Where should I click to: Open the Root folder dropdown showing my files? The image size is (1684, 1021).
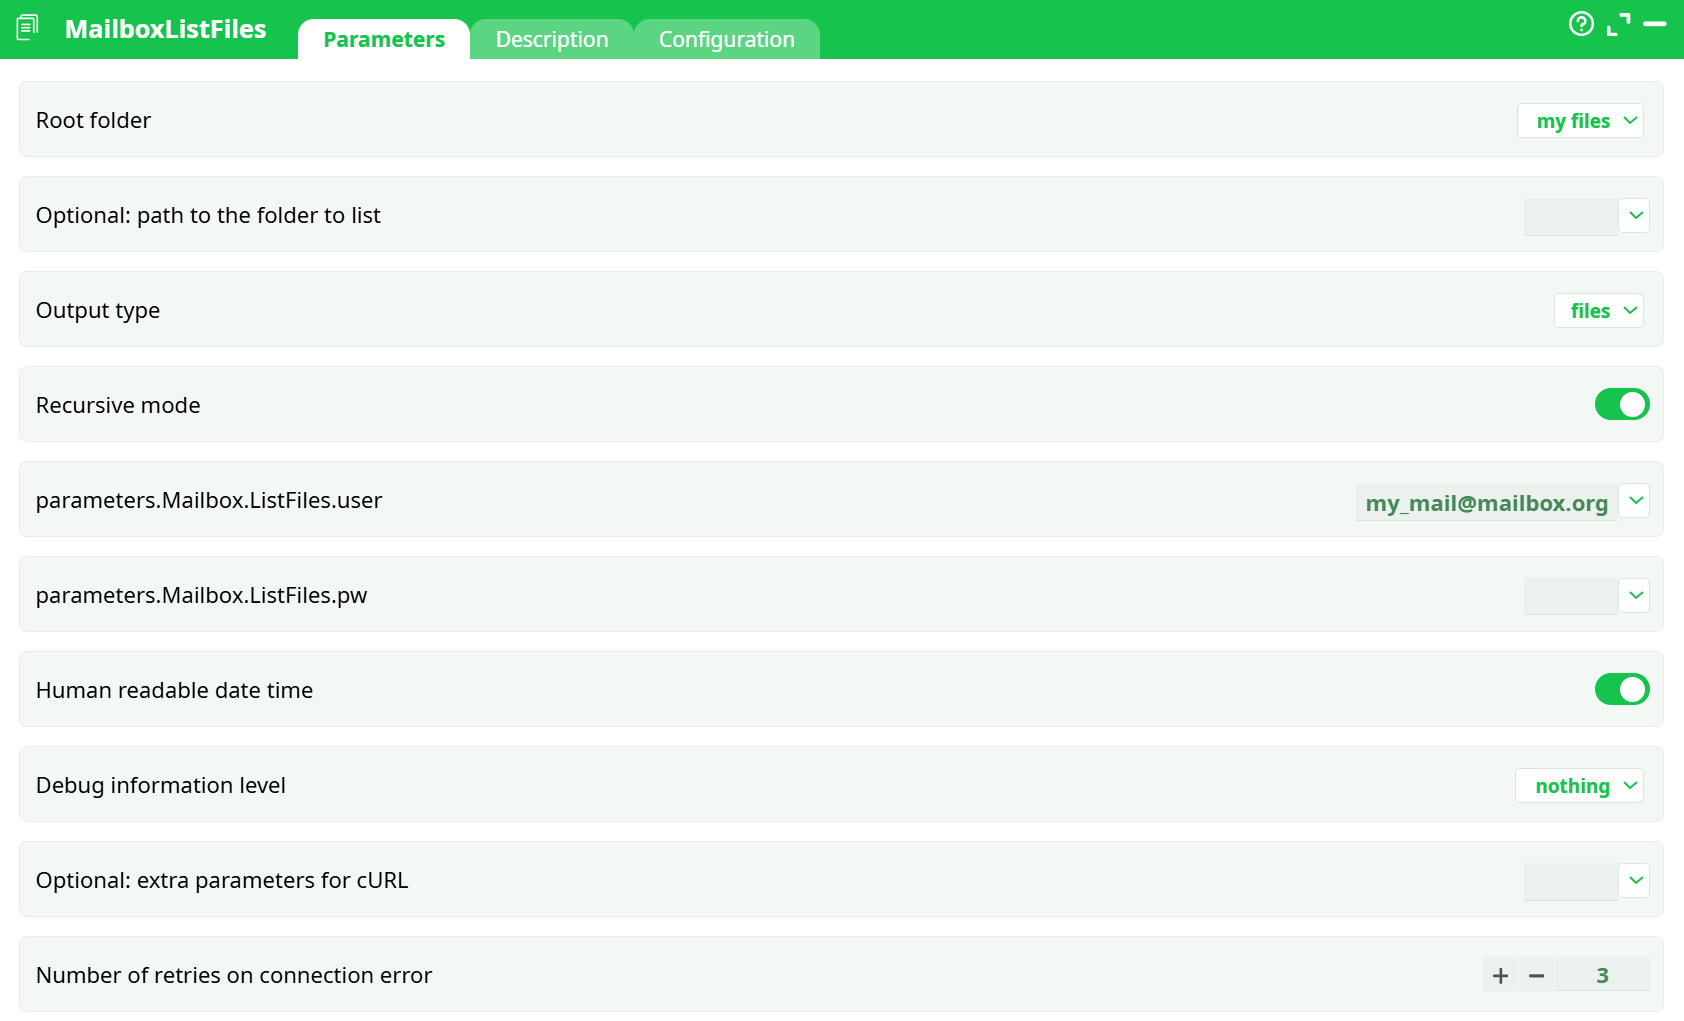[1580, 120]
